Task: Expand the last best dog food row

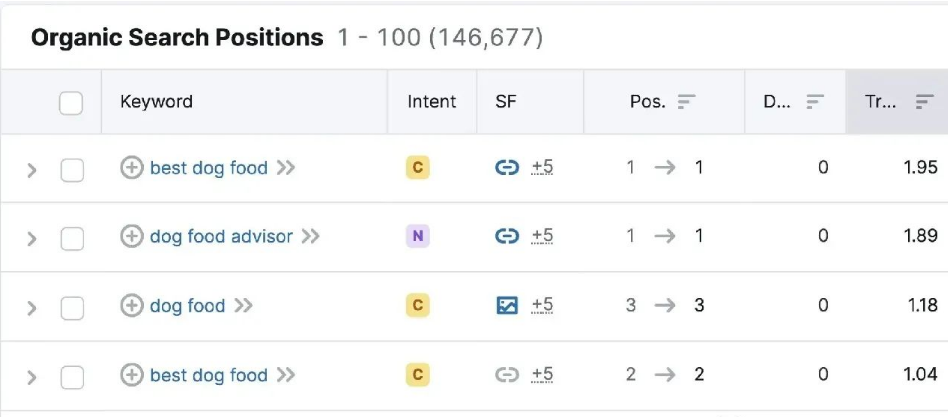Action: click(x=31, y=378)
